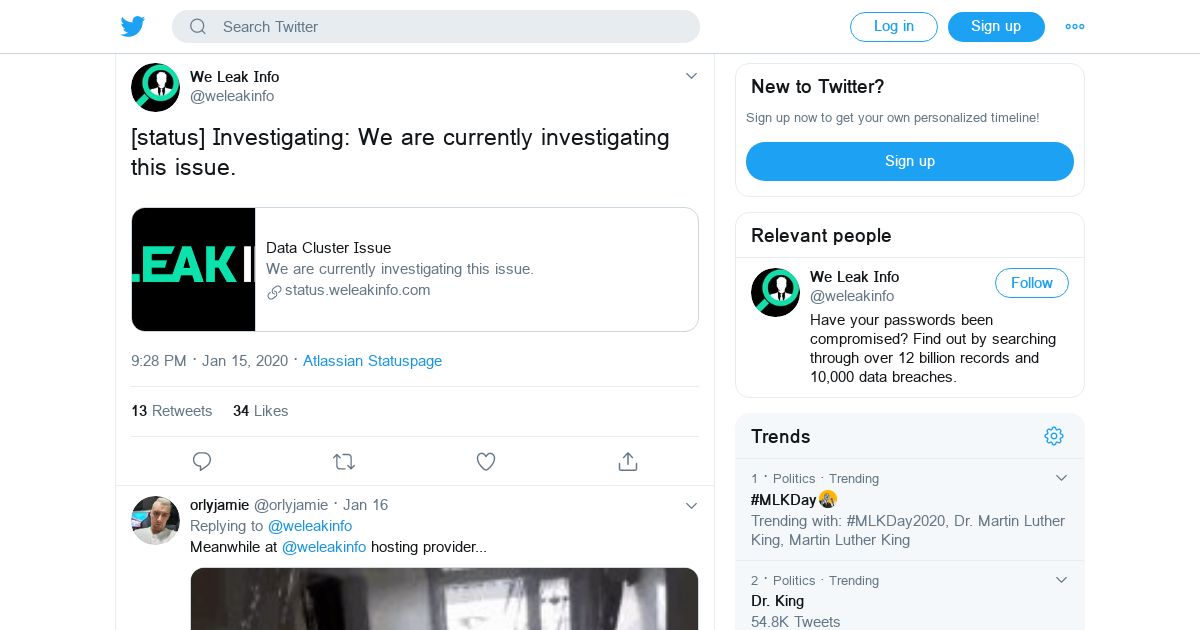Image resolution: width=1200 pixels, height=630 pixels.
Task: Expand #MLKDay trend options chevron
Action: [x=1062, y=478]
